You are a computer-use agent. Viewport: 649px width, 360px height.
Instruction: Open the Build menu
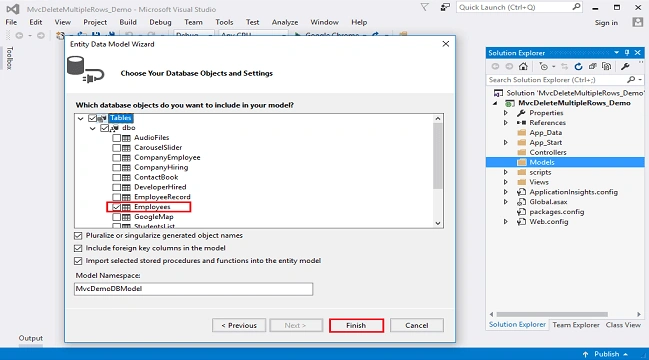(128, 22)
